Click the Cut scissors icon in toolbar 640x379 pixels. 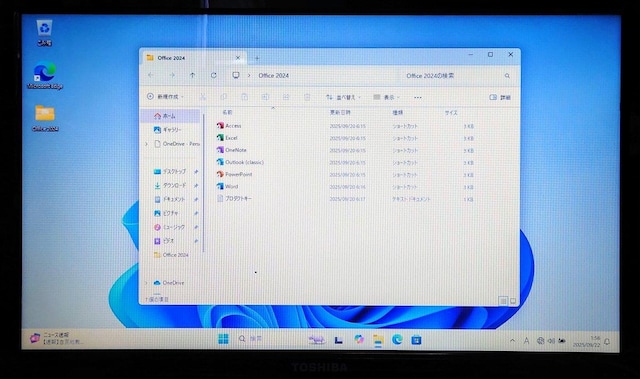pyautogui.click(x=202, y=97)
